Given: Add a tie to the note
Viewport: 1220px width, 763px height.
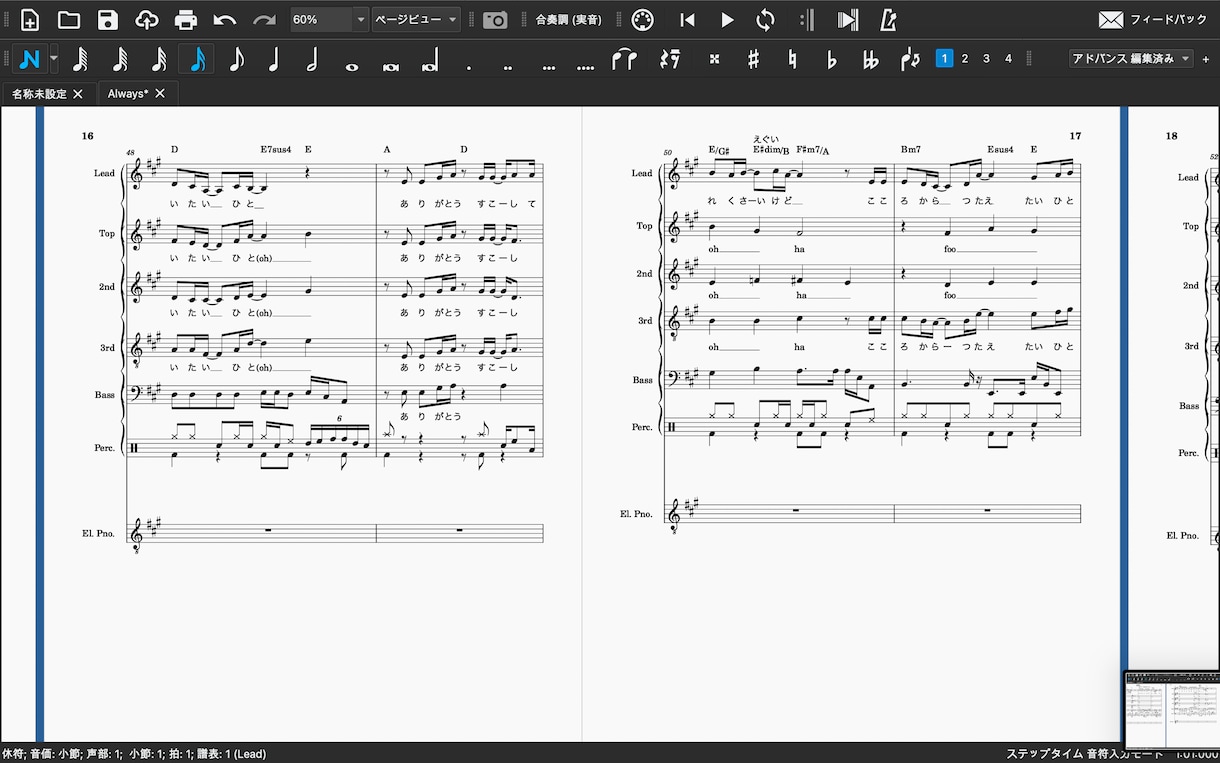Looking at the screenshot, I should (x=624, y=59).
